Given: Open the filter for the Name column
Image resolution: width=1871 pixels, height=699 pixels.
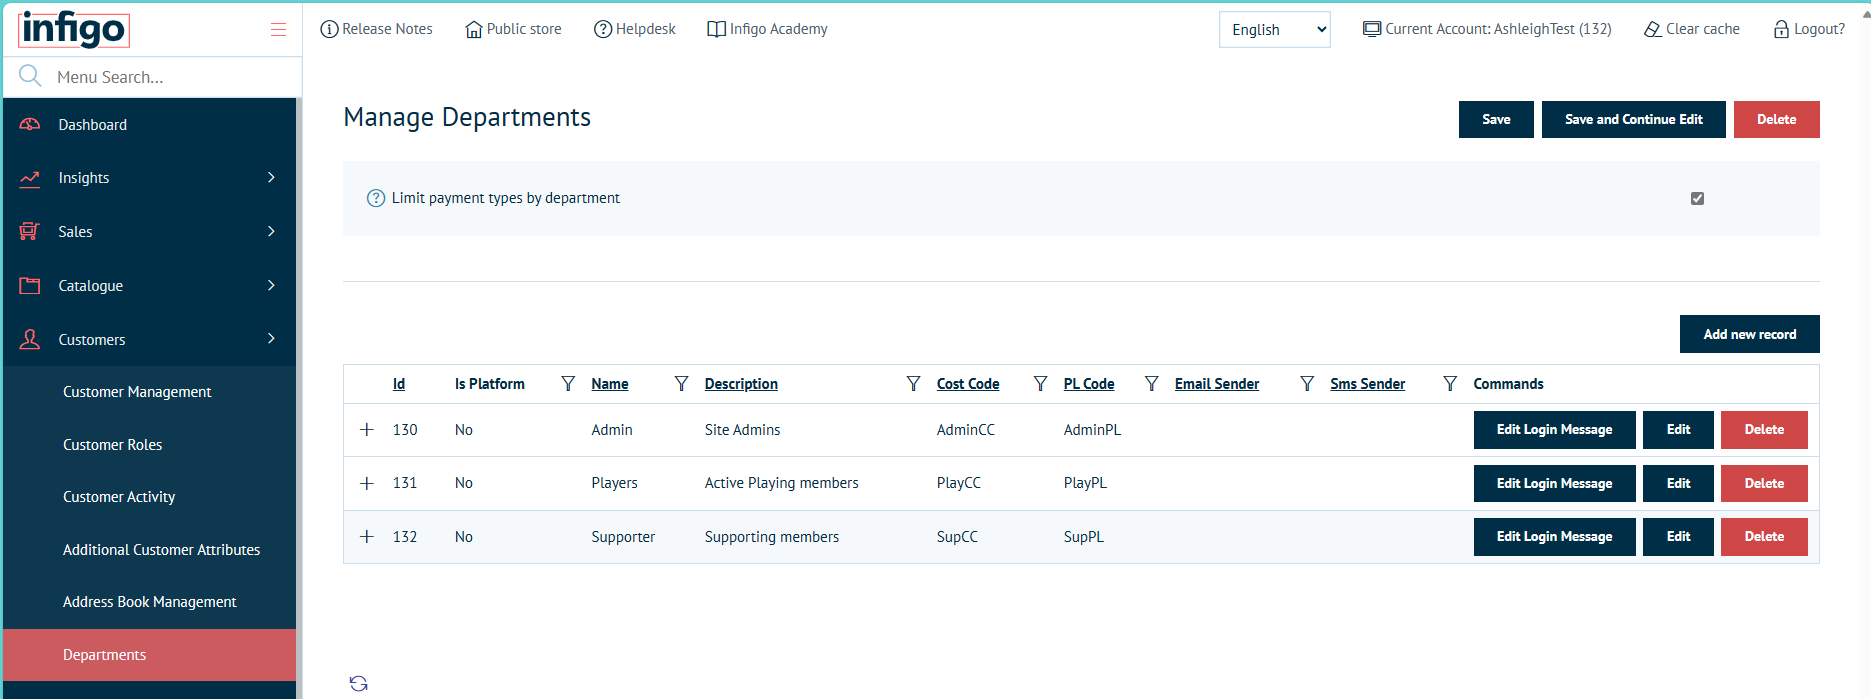Looking at the screenshot, I should (681, 384).
